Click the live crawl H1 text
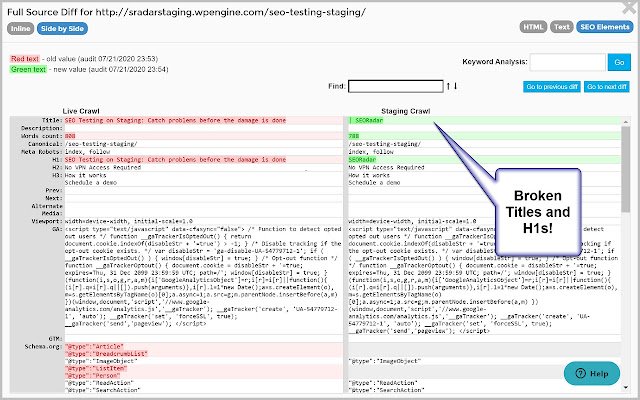 pos(175,160)
